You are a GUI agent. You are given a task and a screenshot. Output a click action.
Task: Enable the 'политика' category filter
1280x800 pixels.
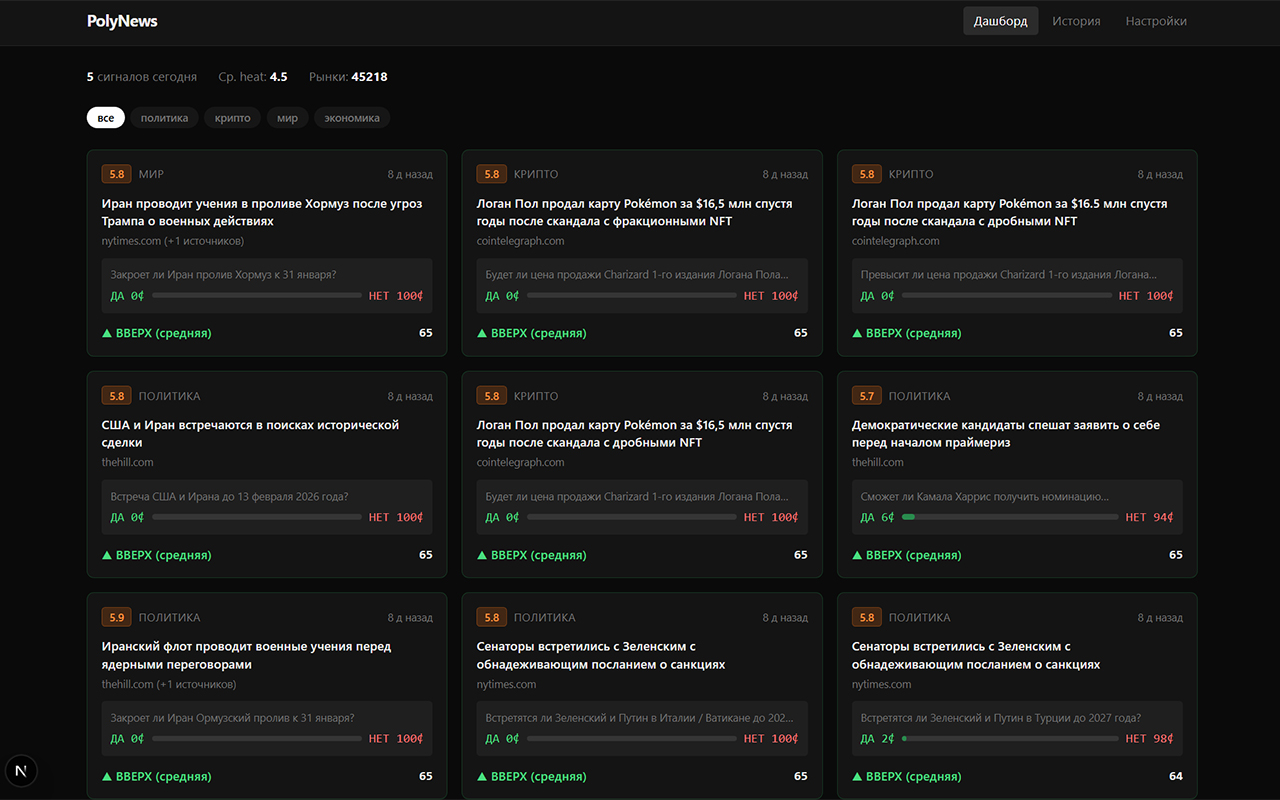point(164,118)
